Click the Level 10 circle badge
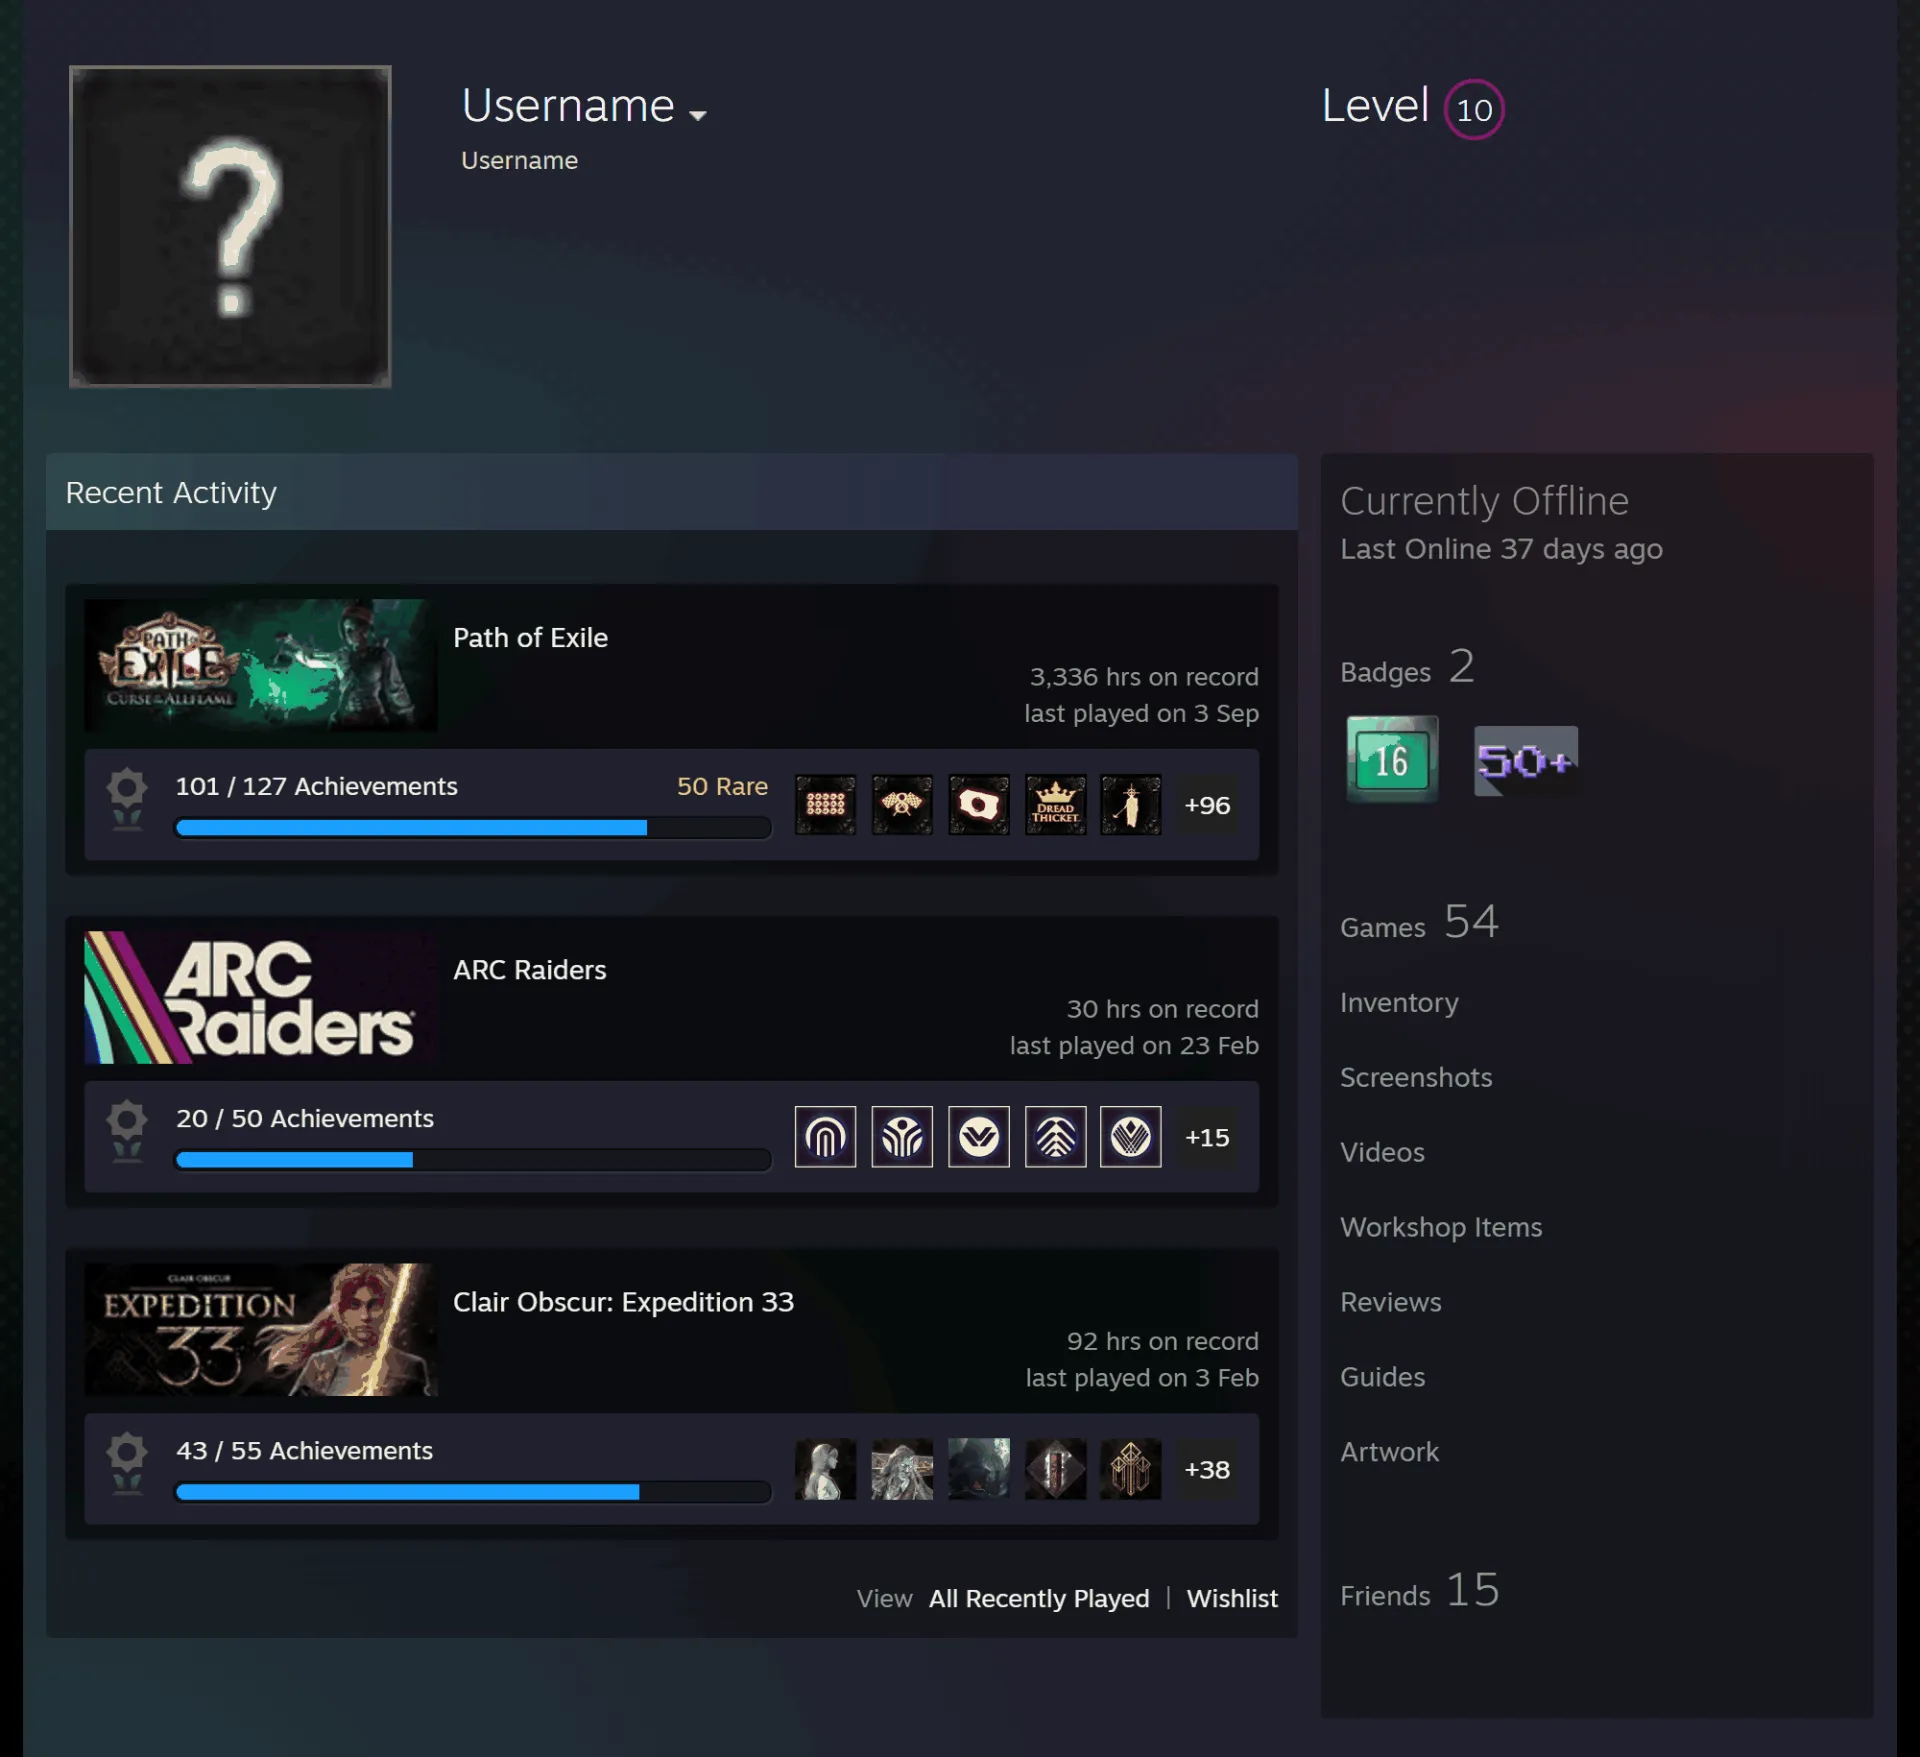 1474,109
